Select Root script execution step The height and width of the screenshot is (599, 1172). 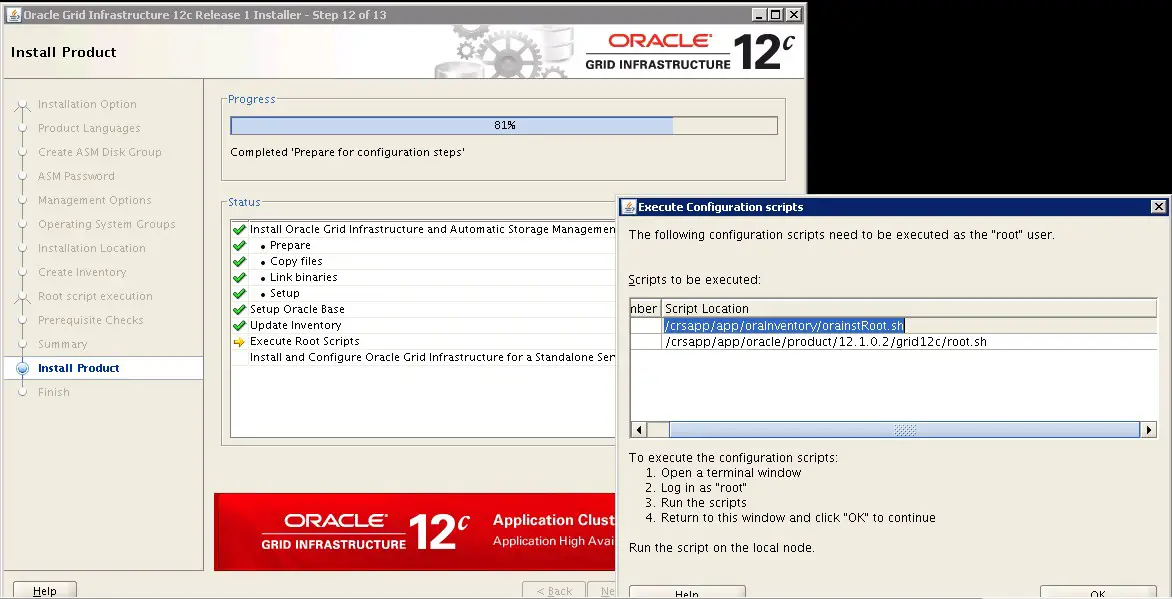95,295
